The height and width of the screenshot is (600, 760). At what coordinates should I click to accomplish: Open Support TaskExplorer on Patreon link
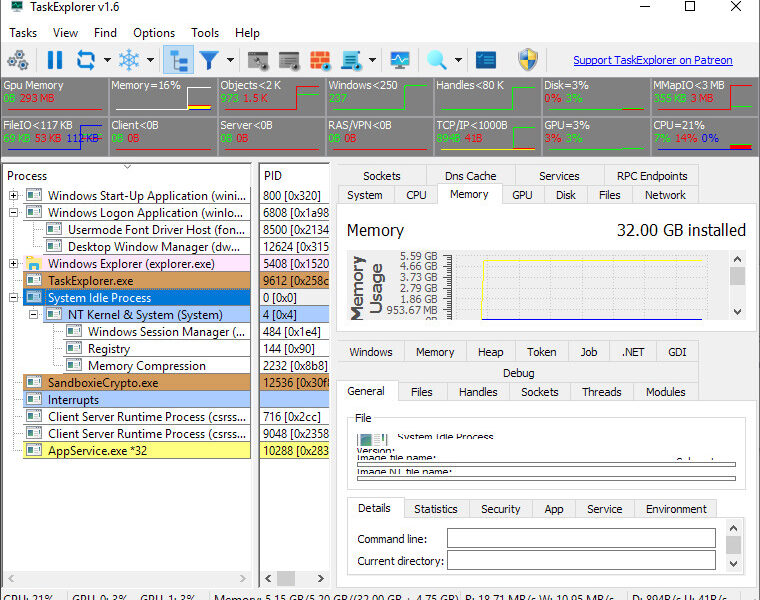pyautogui.click(x=652, y=60)
